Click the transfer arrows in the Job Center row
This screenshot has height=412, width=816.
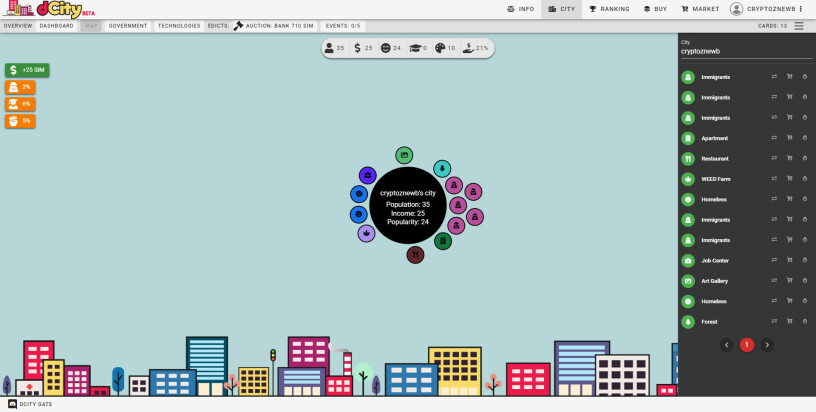click(774, 260)
